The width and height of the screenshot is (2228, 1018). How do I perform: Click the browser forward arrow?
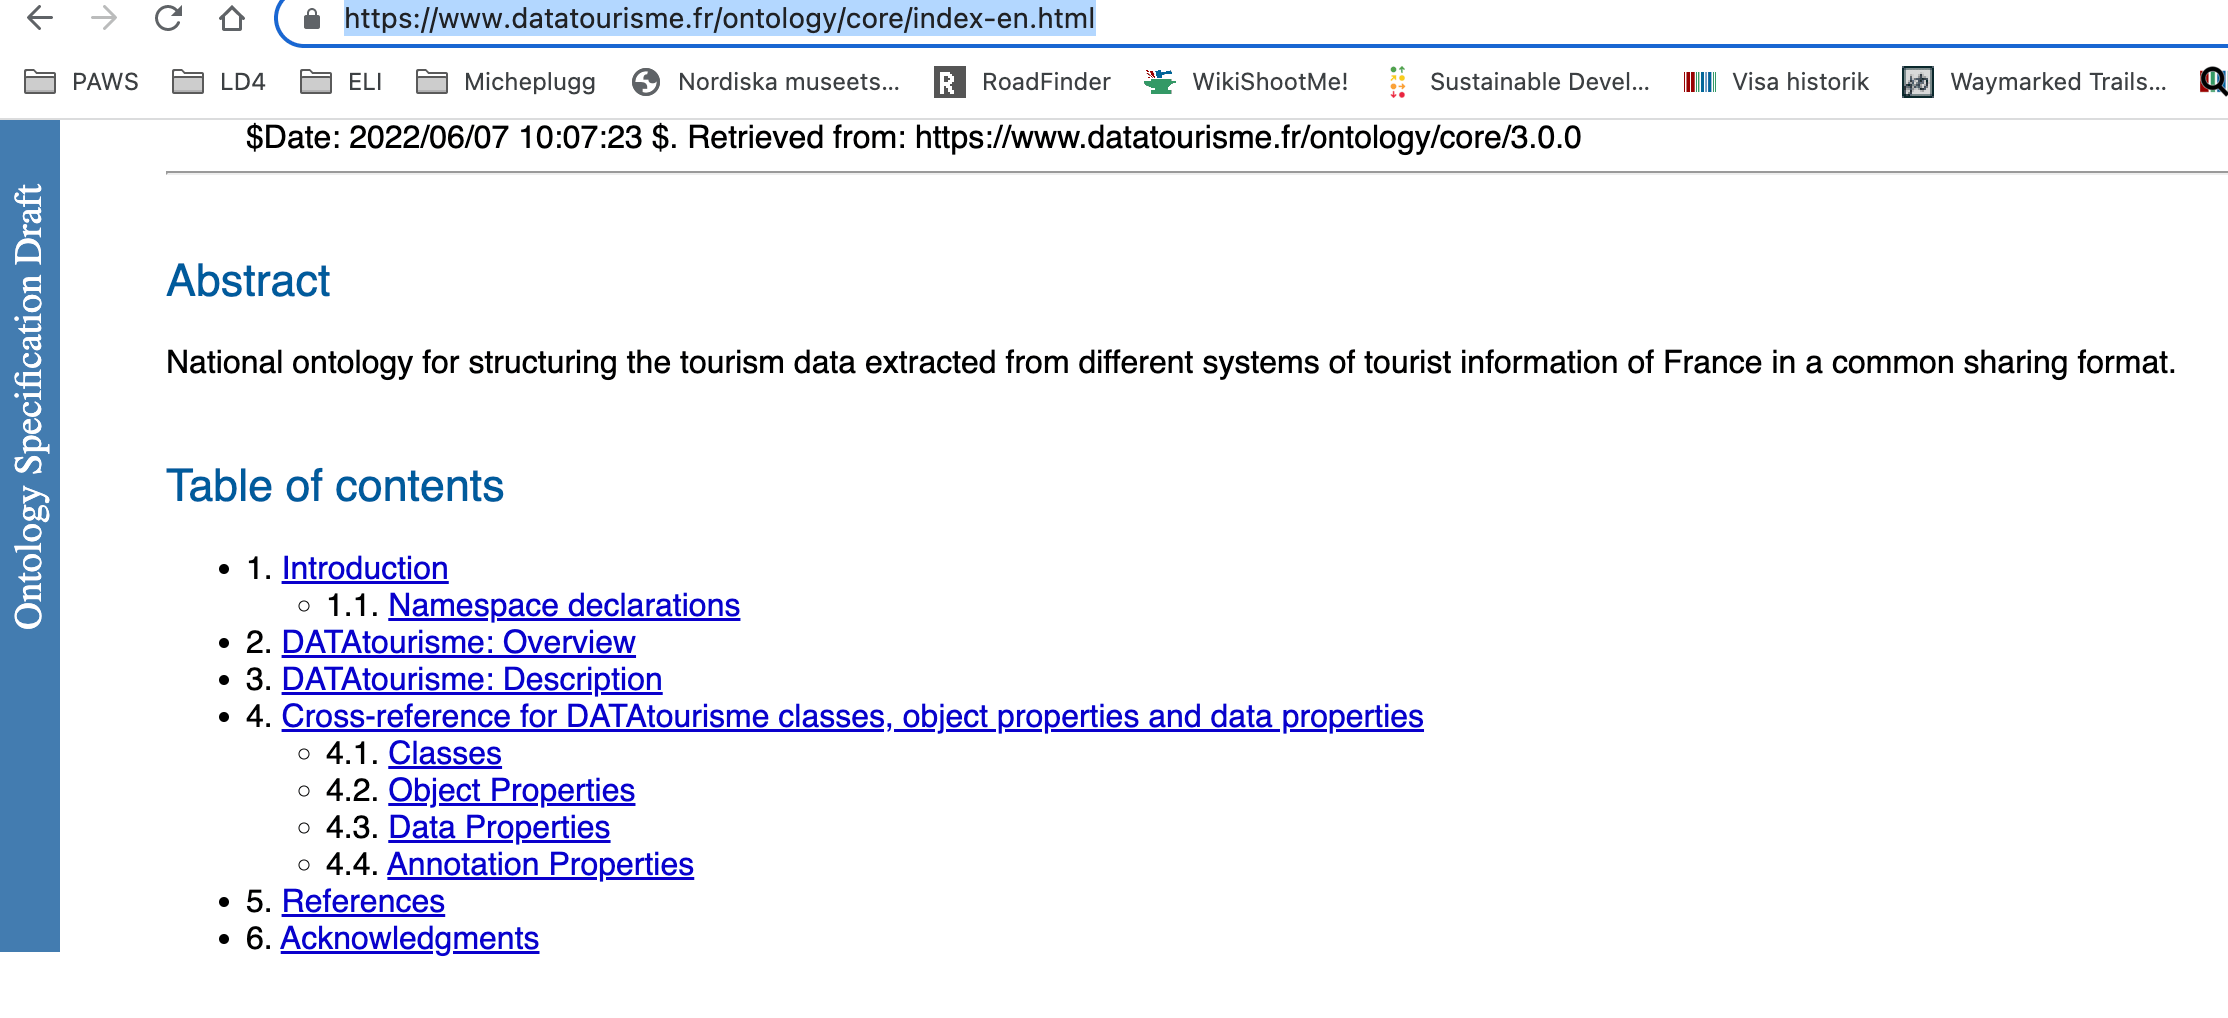(104, 18)
